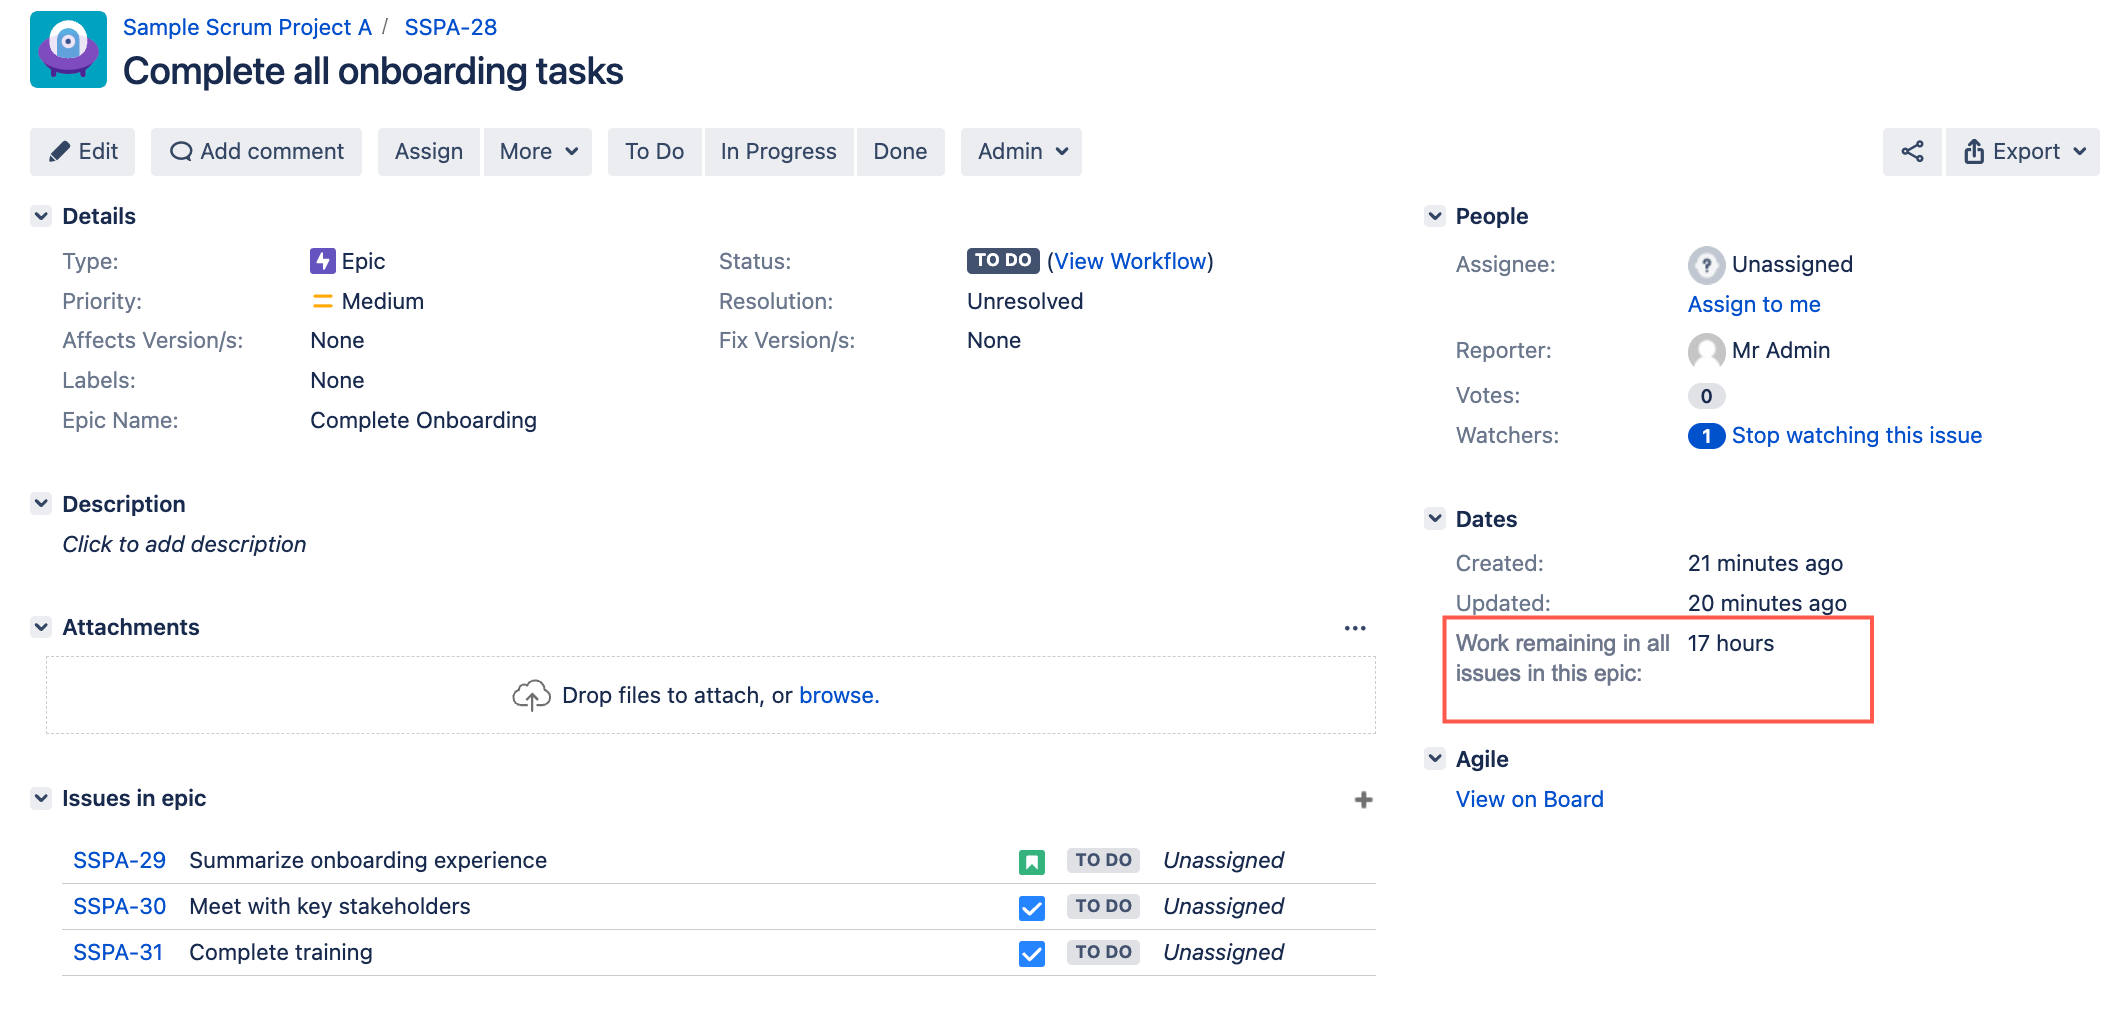Collapse the Details section

coord(41,216)
